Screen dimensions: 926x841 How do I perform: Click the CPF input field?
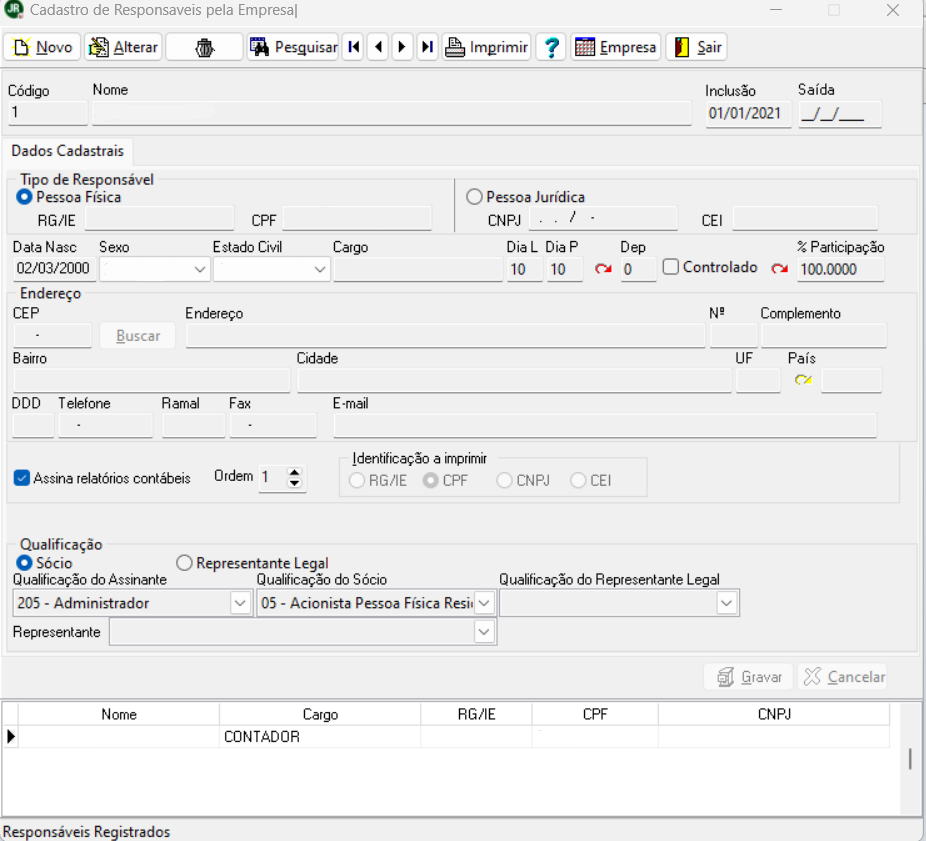coord(357,219)
